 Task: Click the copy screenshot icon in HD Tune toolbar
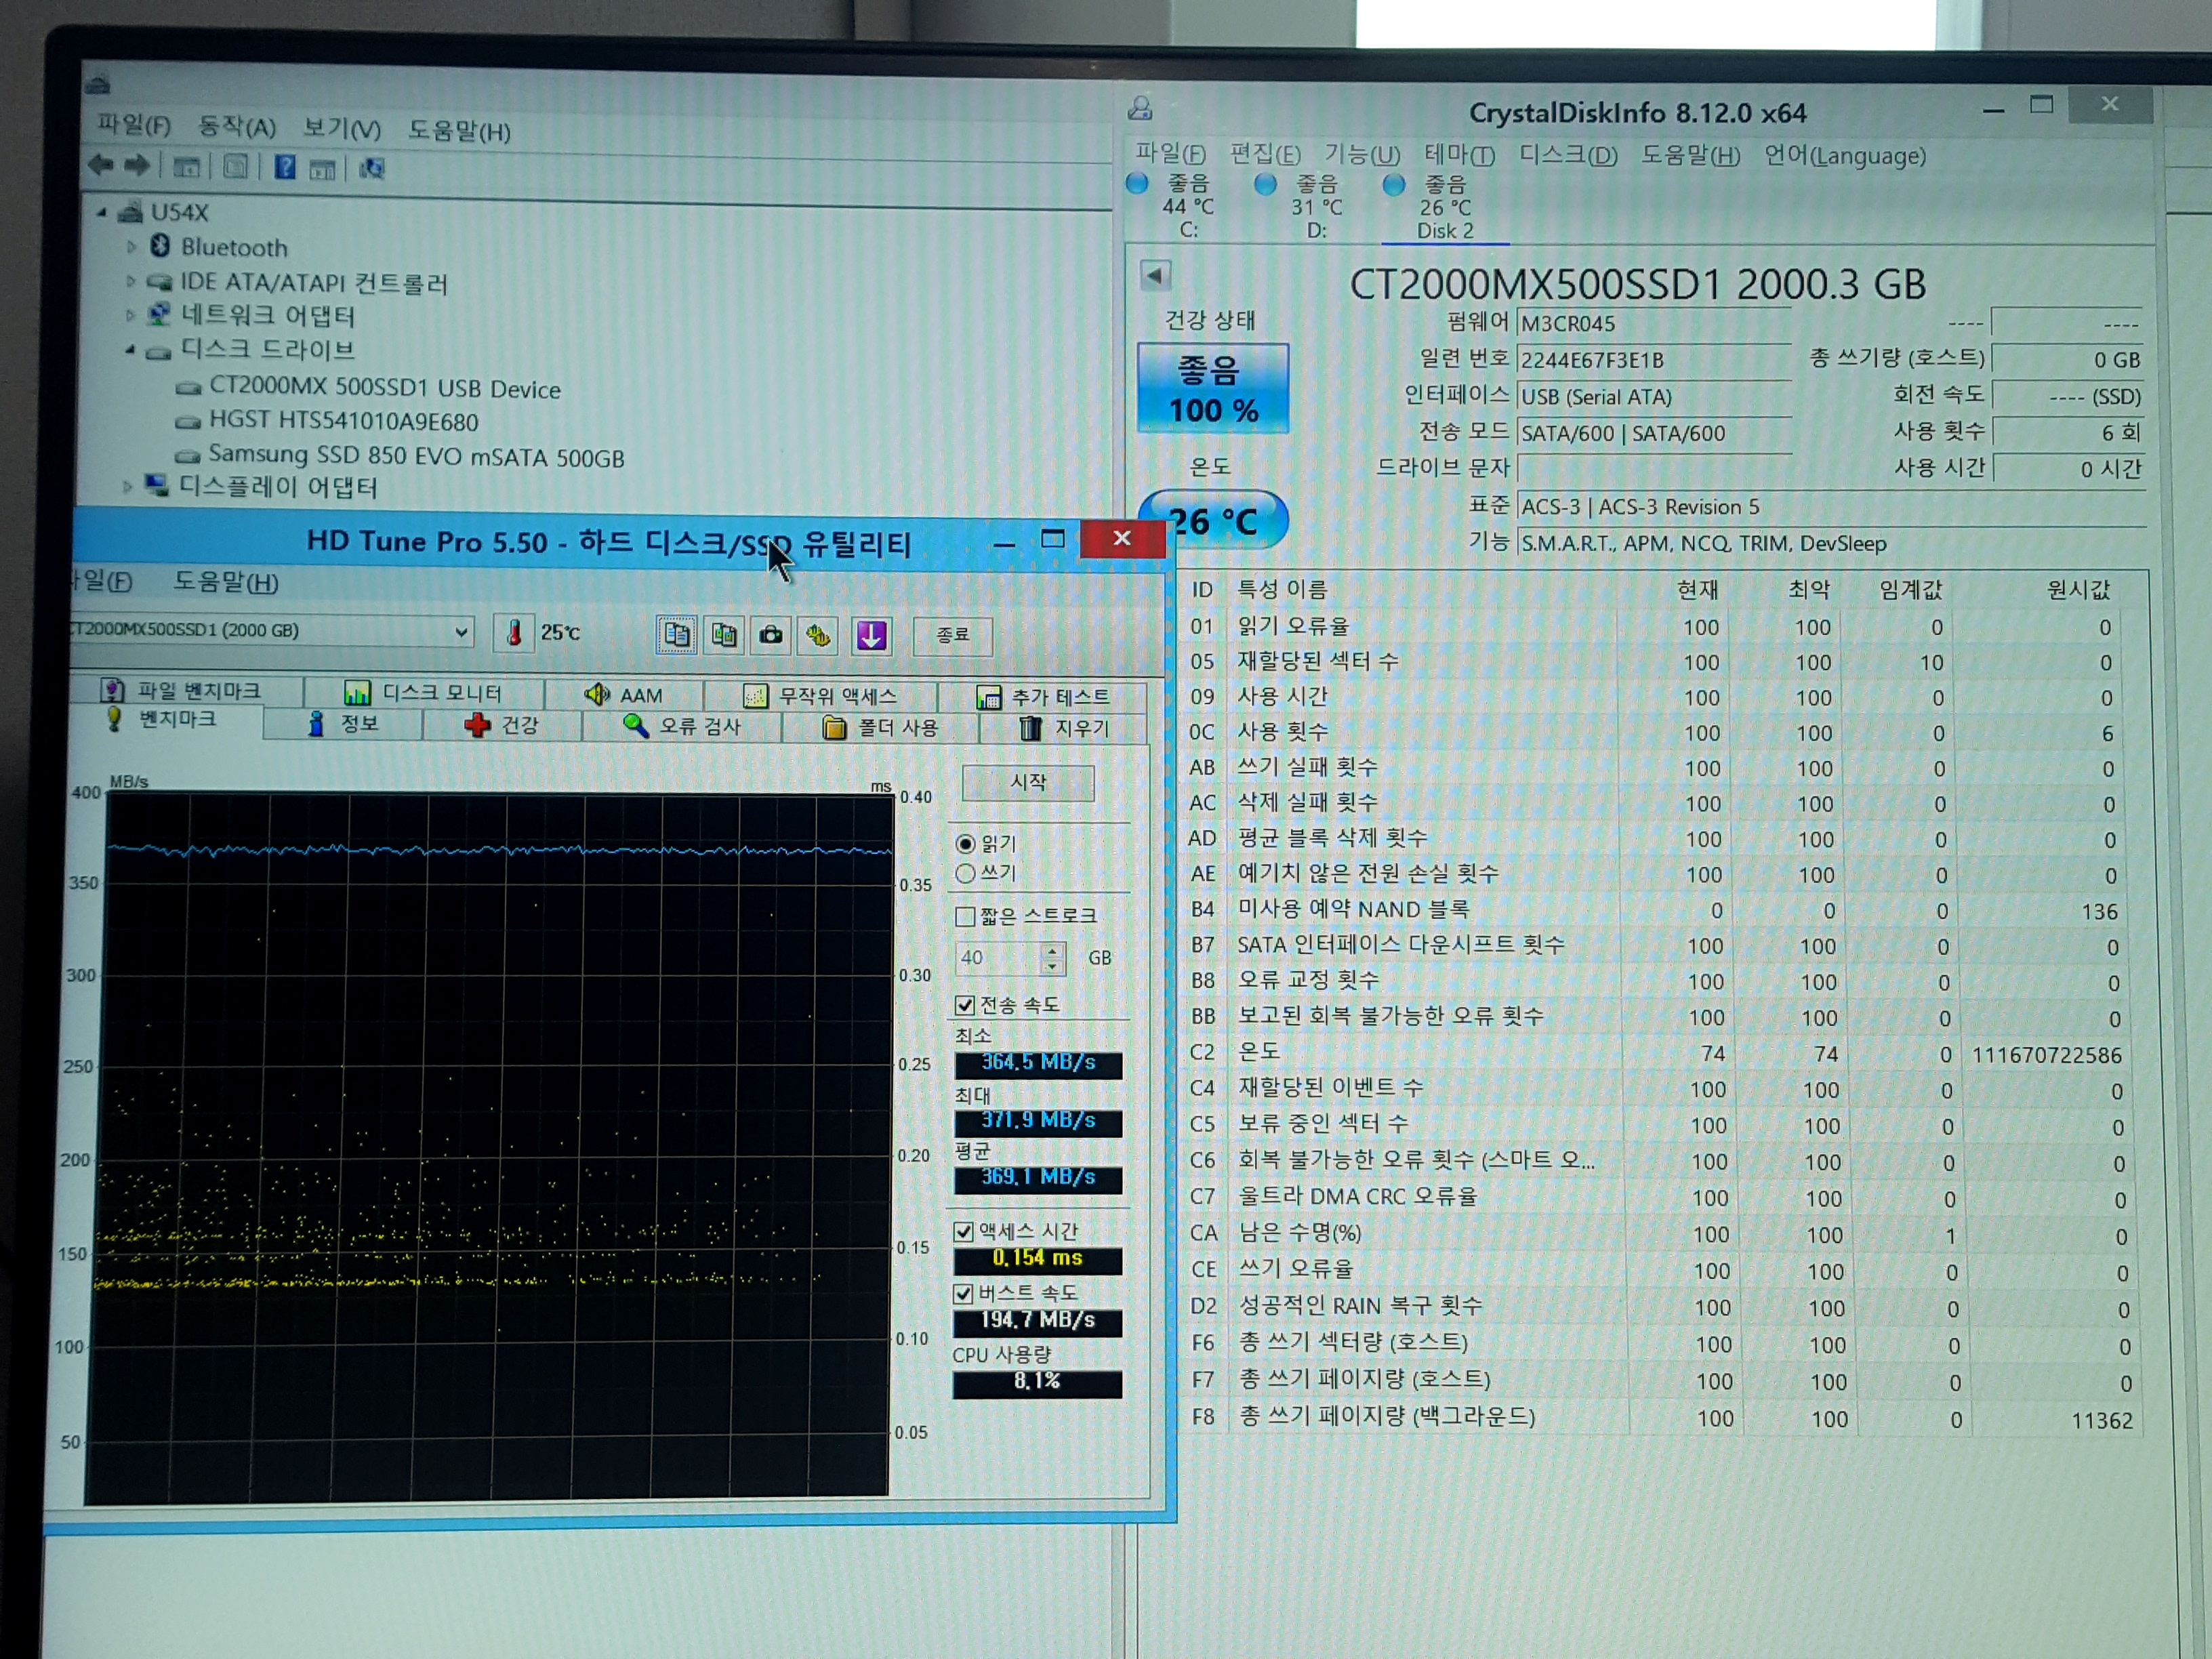click(724, 635)
